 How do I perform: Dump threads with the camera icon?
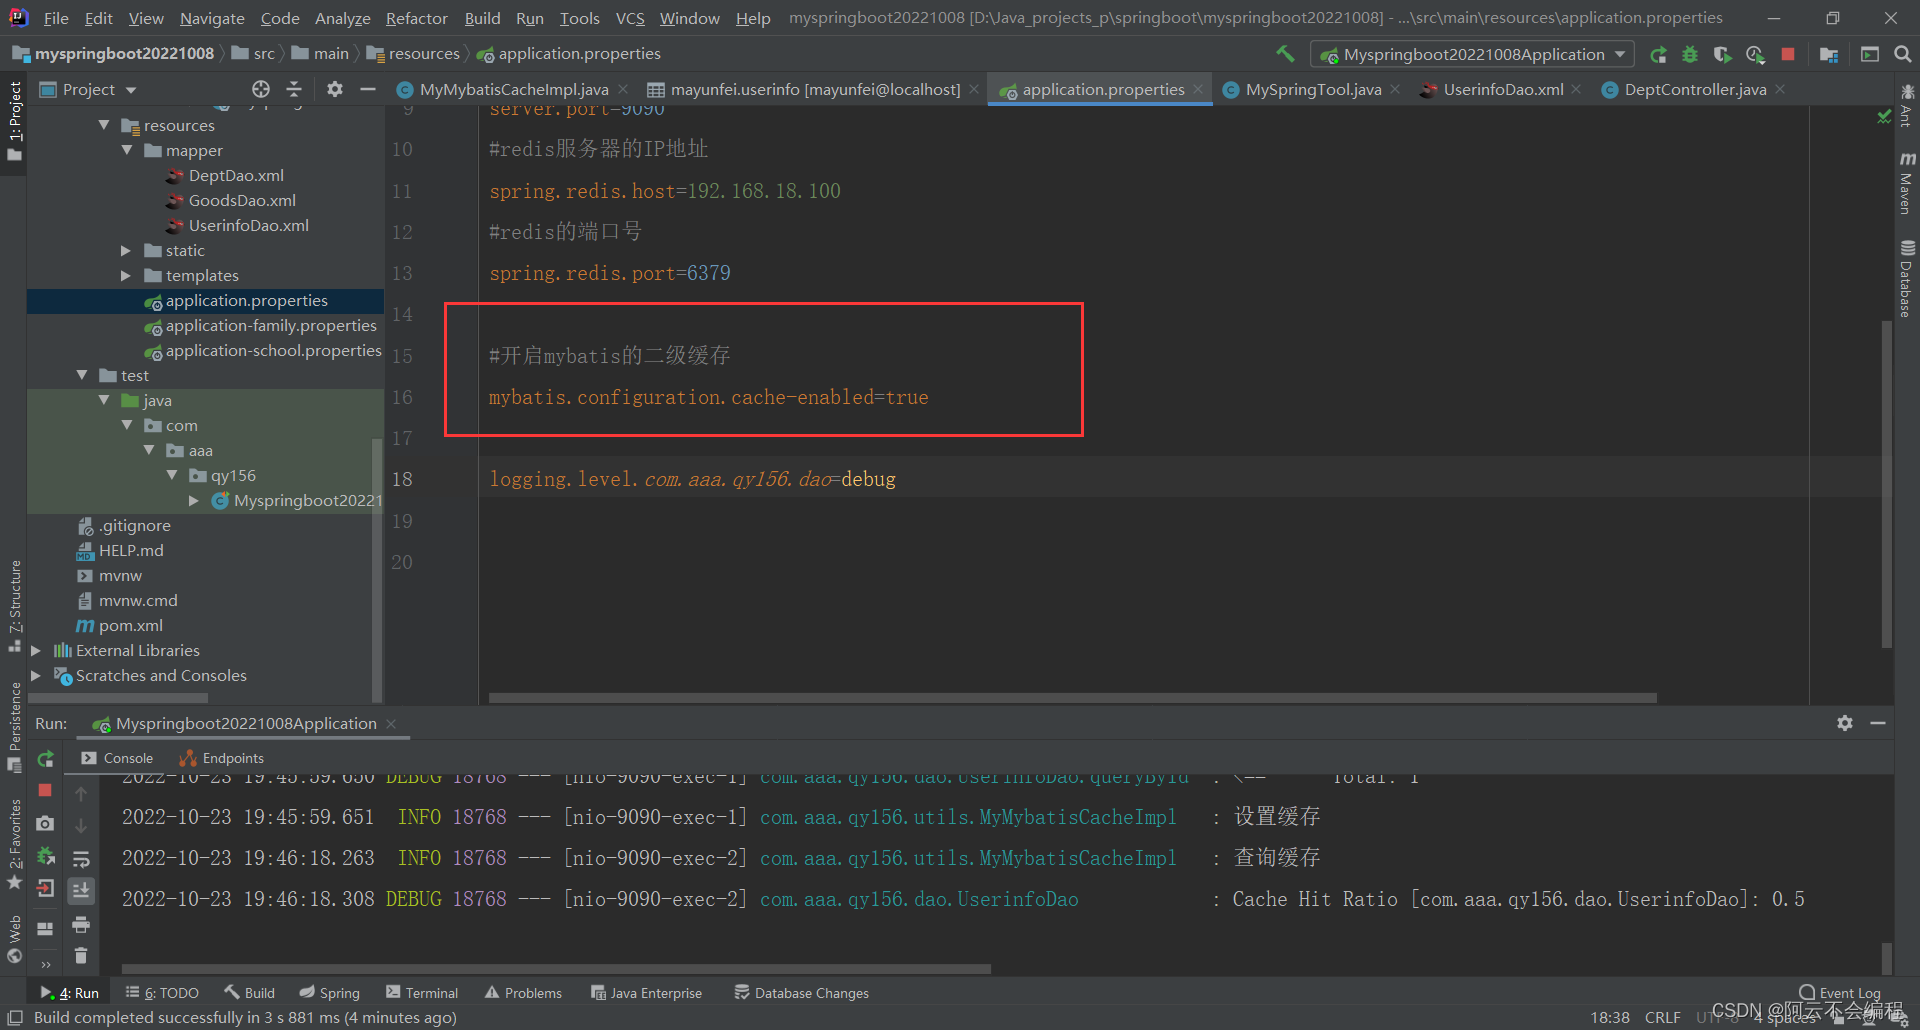[x=45, y=823]
